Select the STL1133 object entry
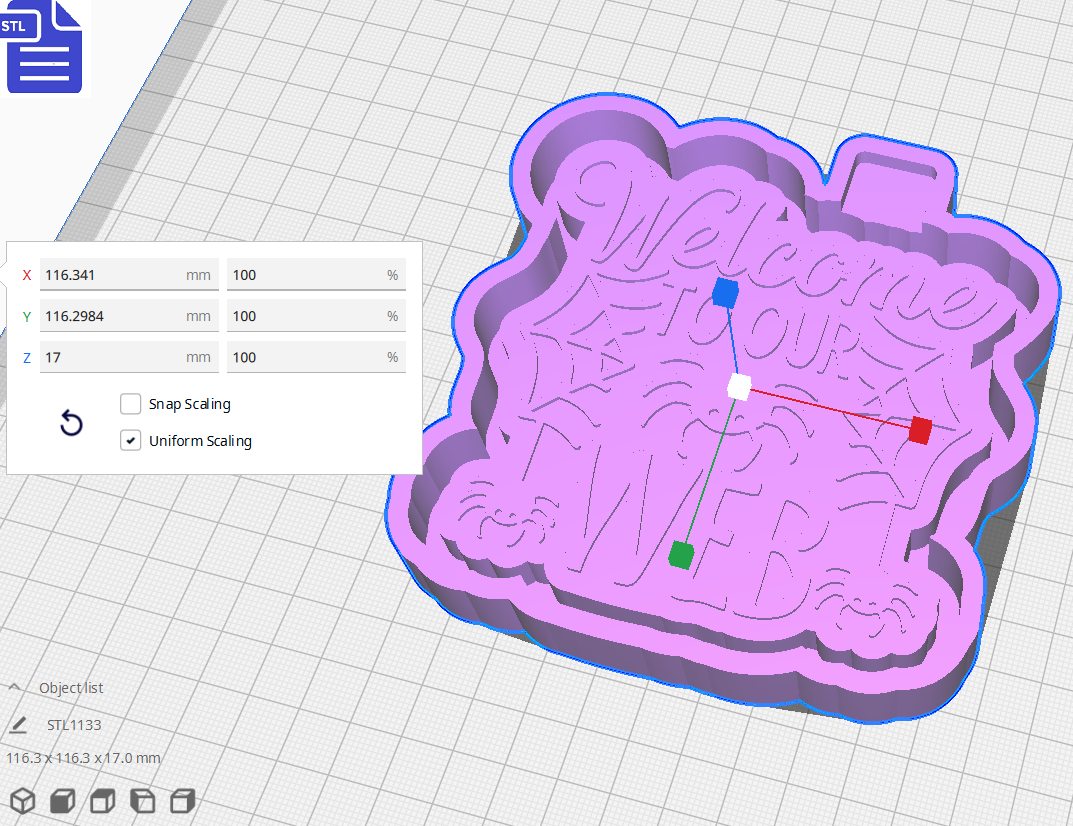This screenshot has width=1073, height=826. point(73,724)
